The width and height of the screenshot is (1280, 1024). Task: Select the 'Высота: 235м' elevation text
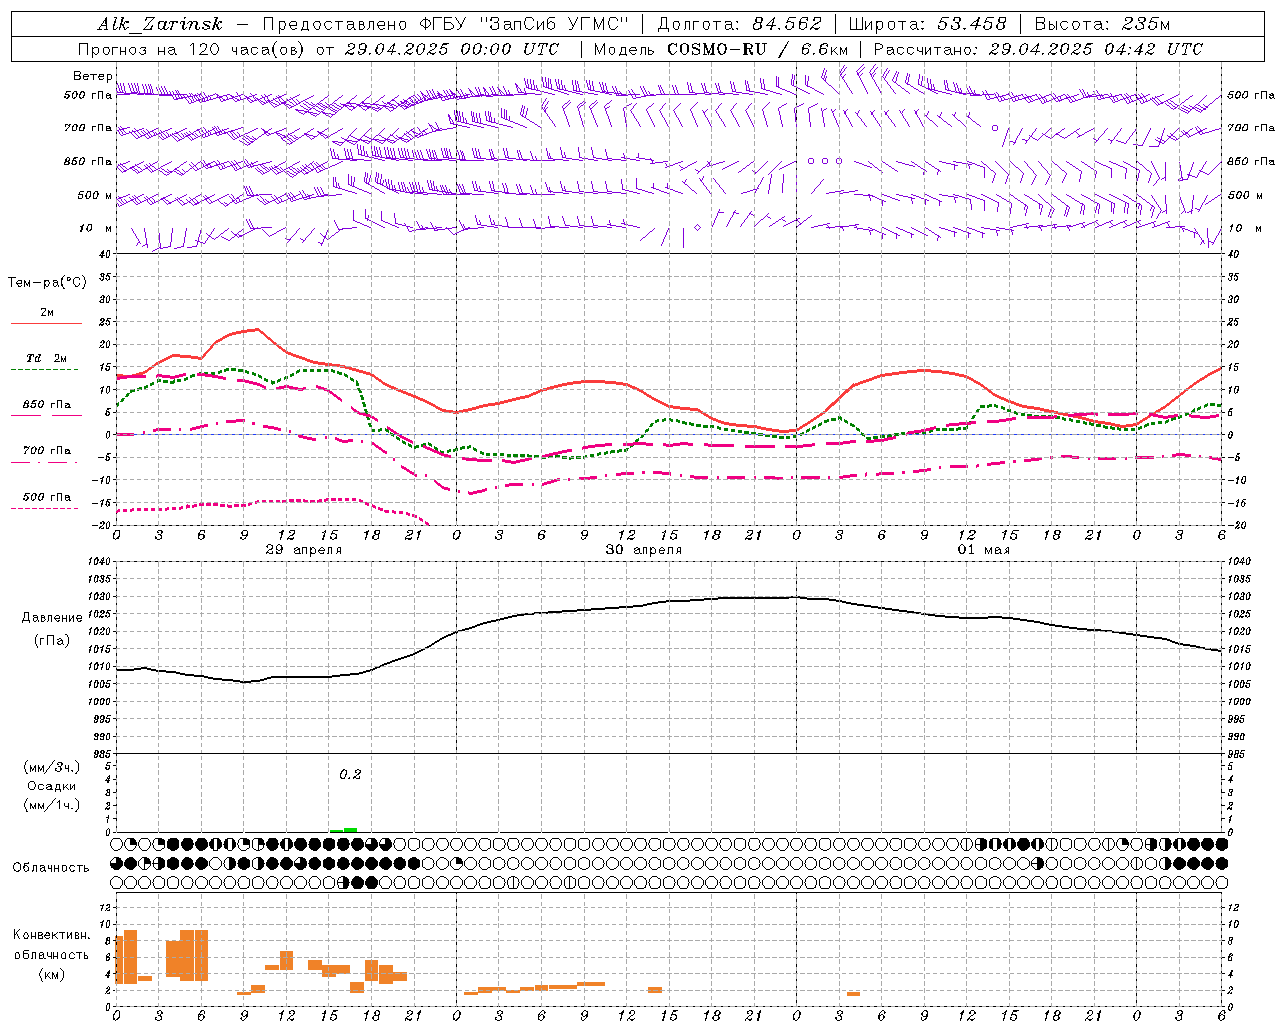click(1102, 25)
